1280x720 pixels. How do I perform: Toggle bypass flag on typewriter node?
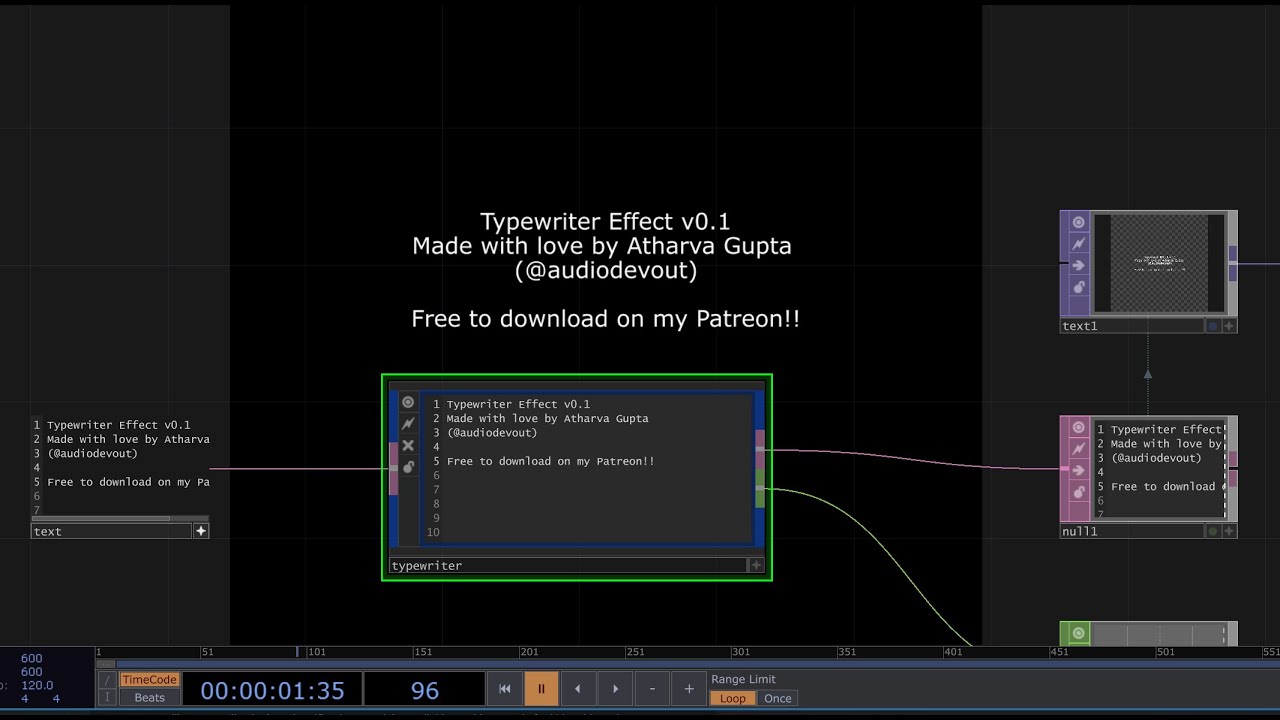tap(408, 424)
